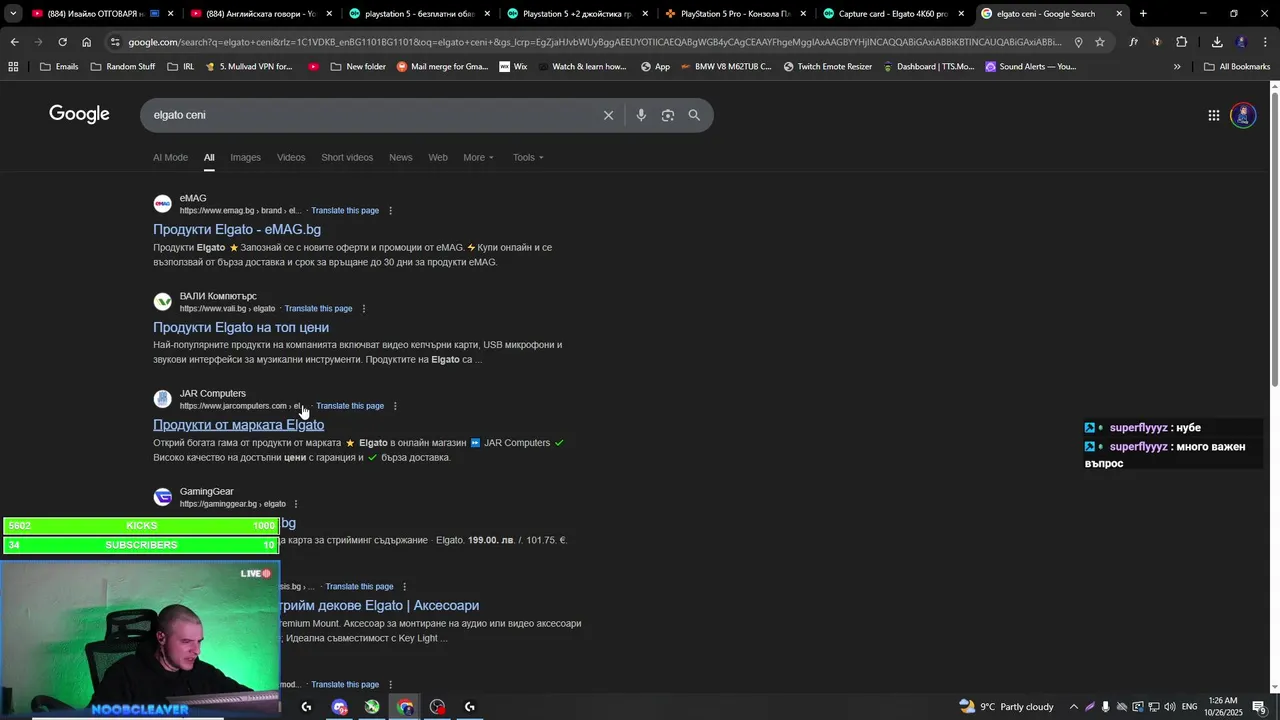Select the Videos search tab
The width and height of the screenshot is (1280, 720).
pos(291,157)
